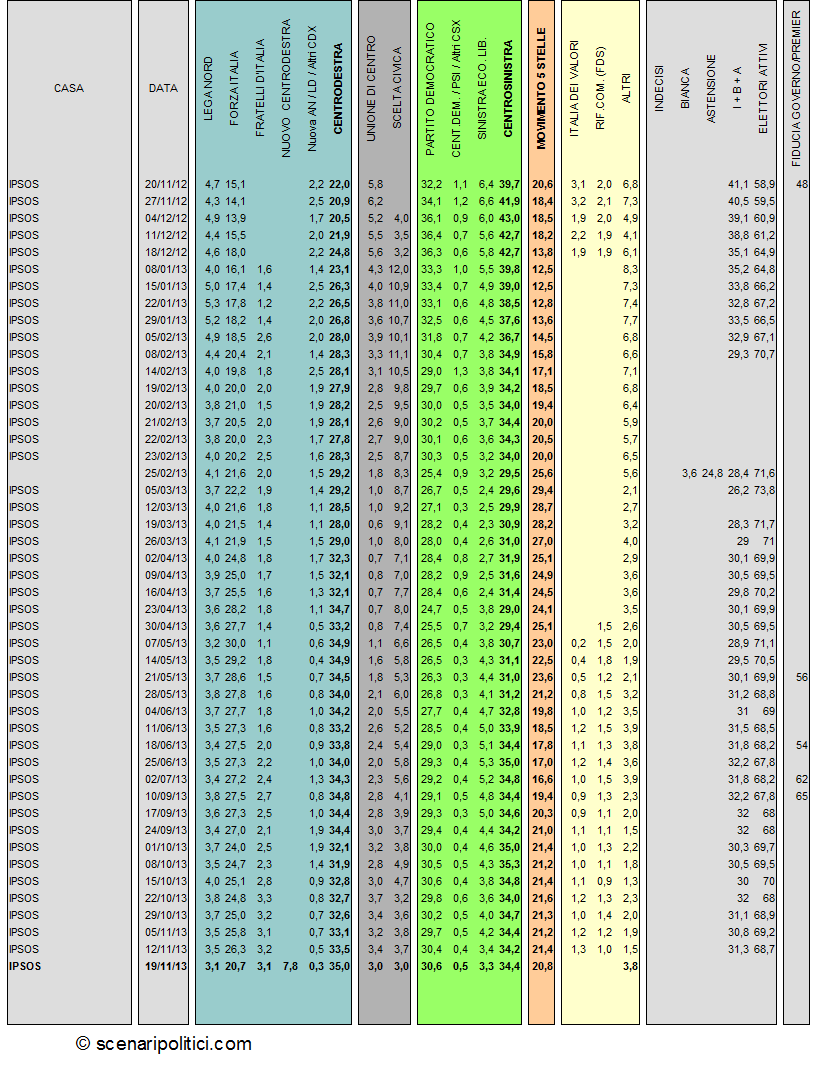Click the bold IPSOS in last row
This screenshot has width=830, height=1066.
[25, 966]
